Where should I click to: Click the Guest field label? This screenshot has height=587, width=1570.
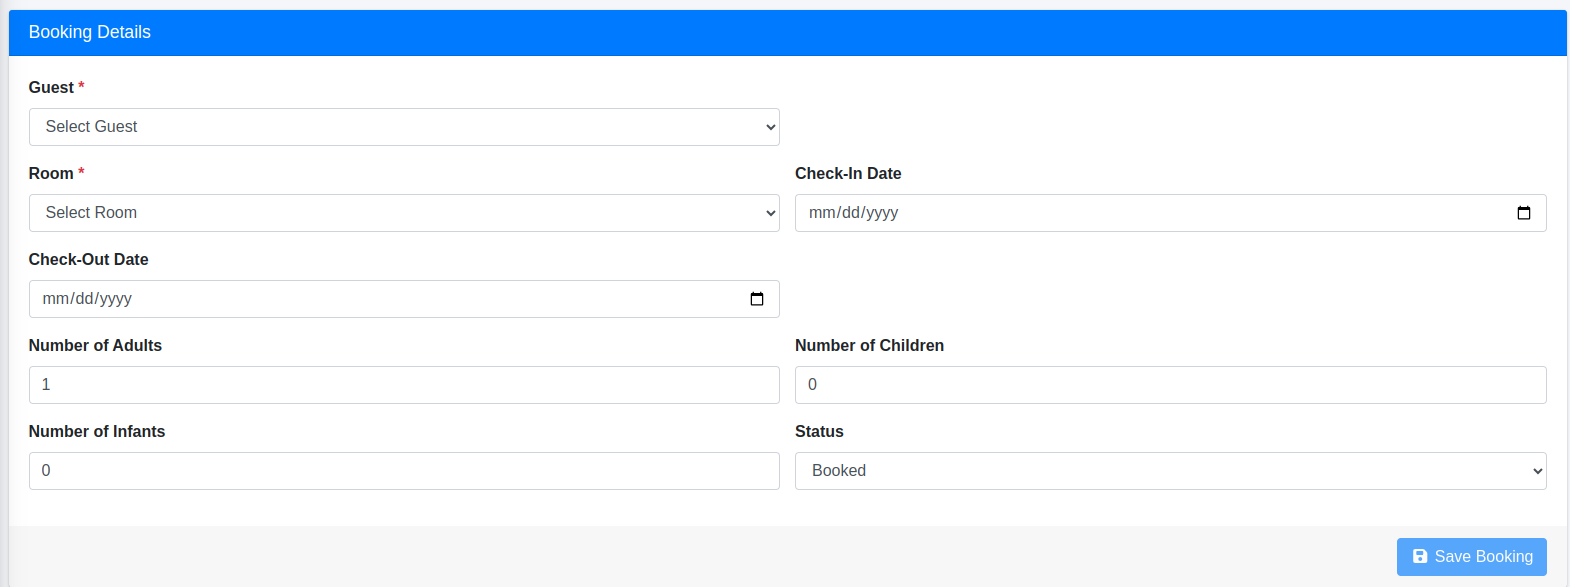click(51, 87)
